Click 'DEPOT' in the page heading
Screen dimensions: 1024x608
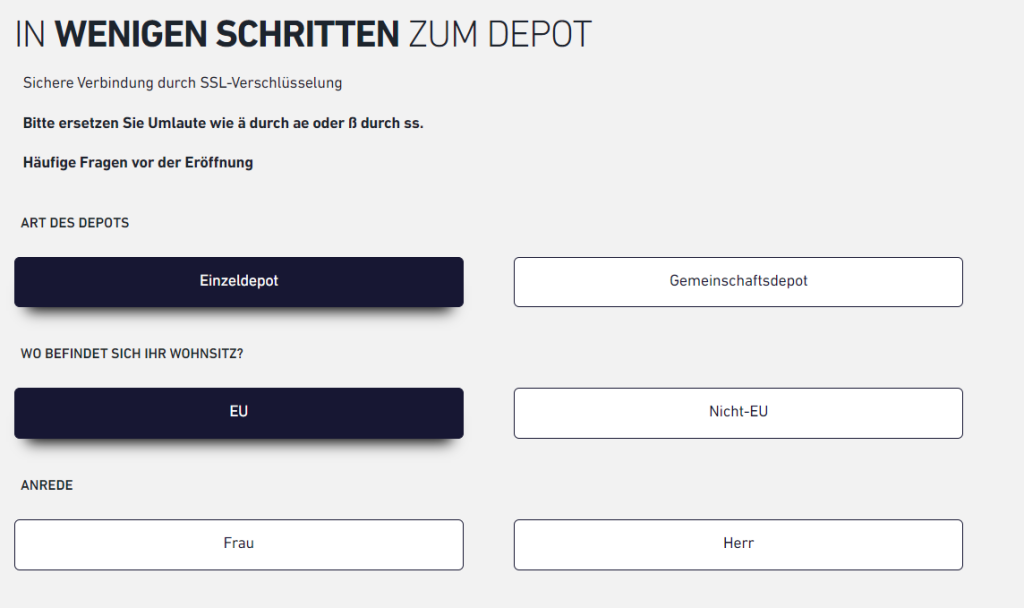pyautogui.click(x=540, y=35)
